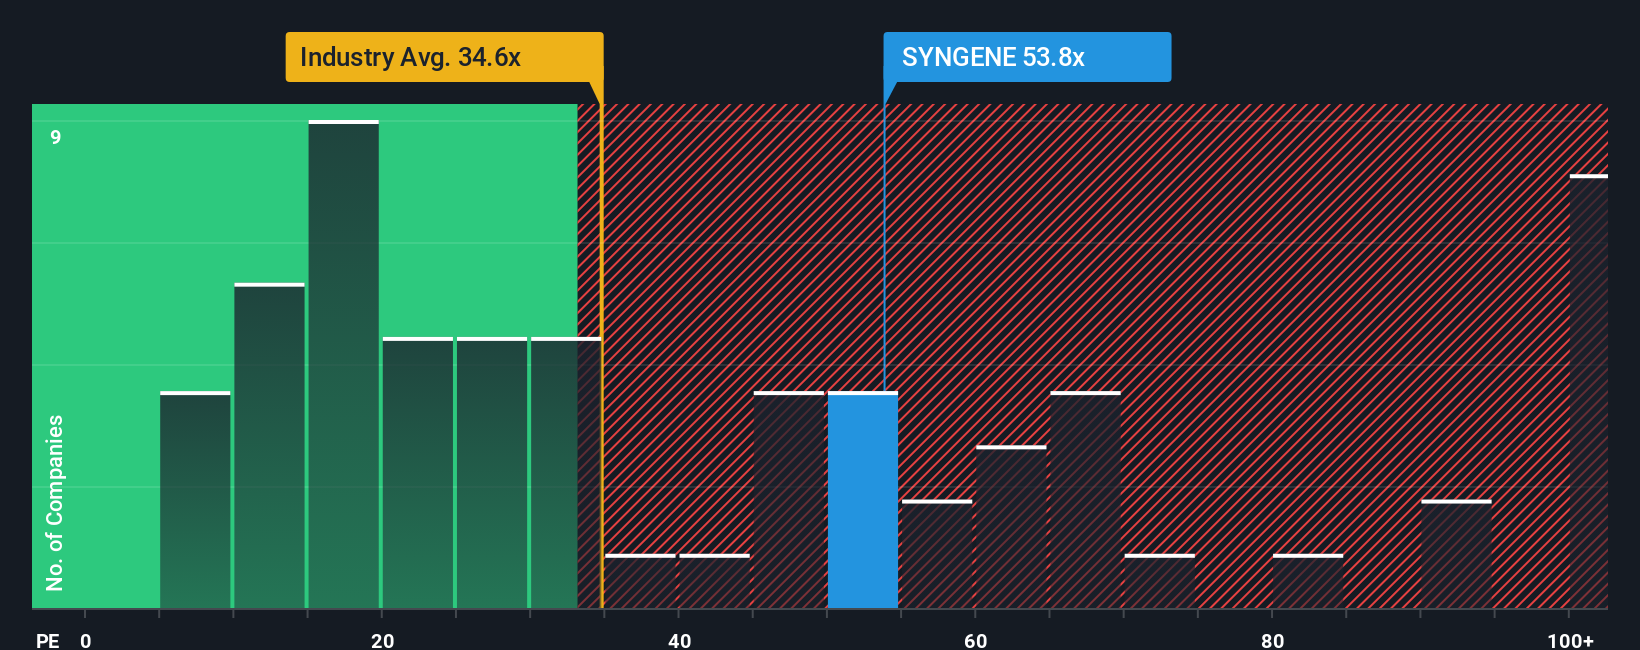Click the 100+ PE bar at far right

point(1589,391)
